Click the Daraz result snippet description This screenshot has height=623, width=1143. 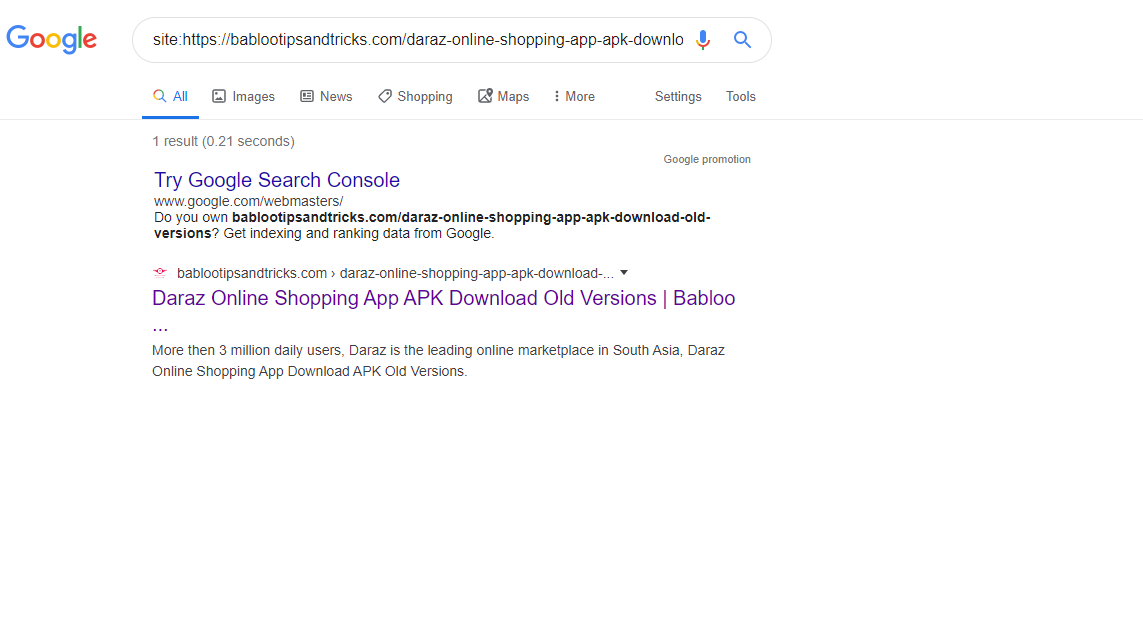point(438,361)
